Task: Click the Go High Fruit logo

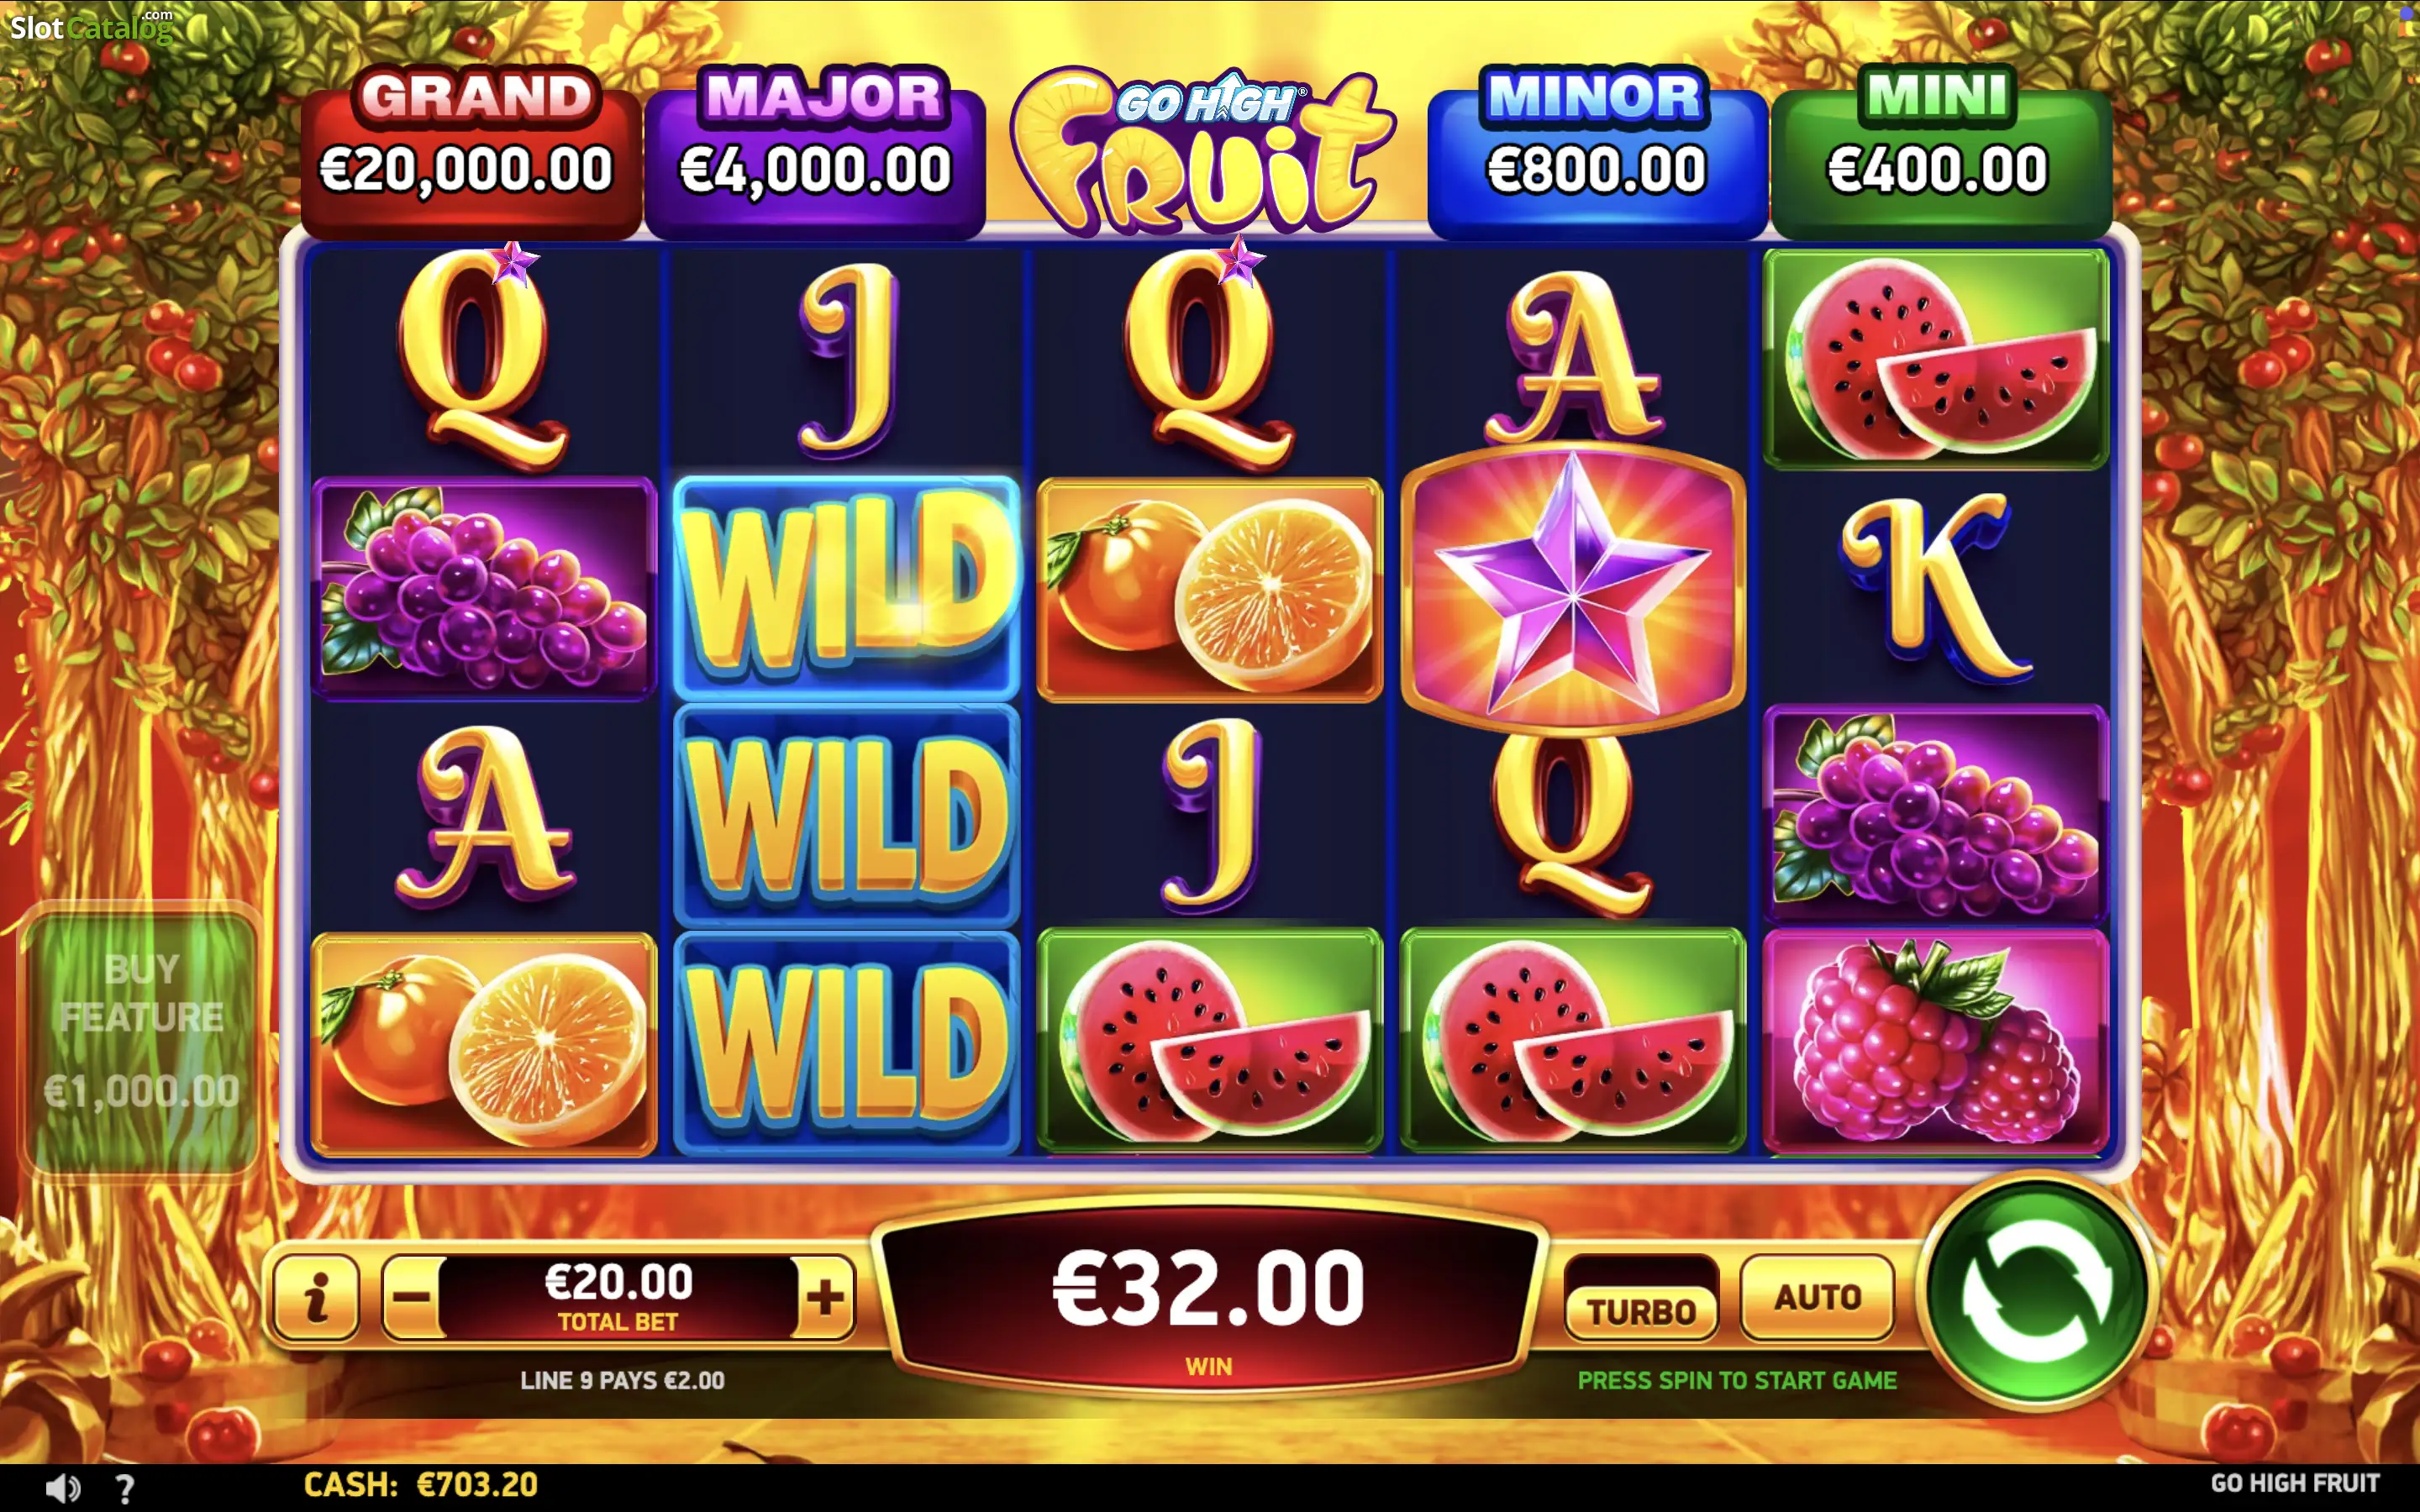Action: pyautogui.click(x=1205, y=150)
